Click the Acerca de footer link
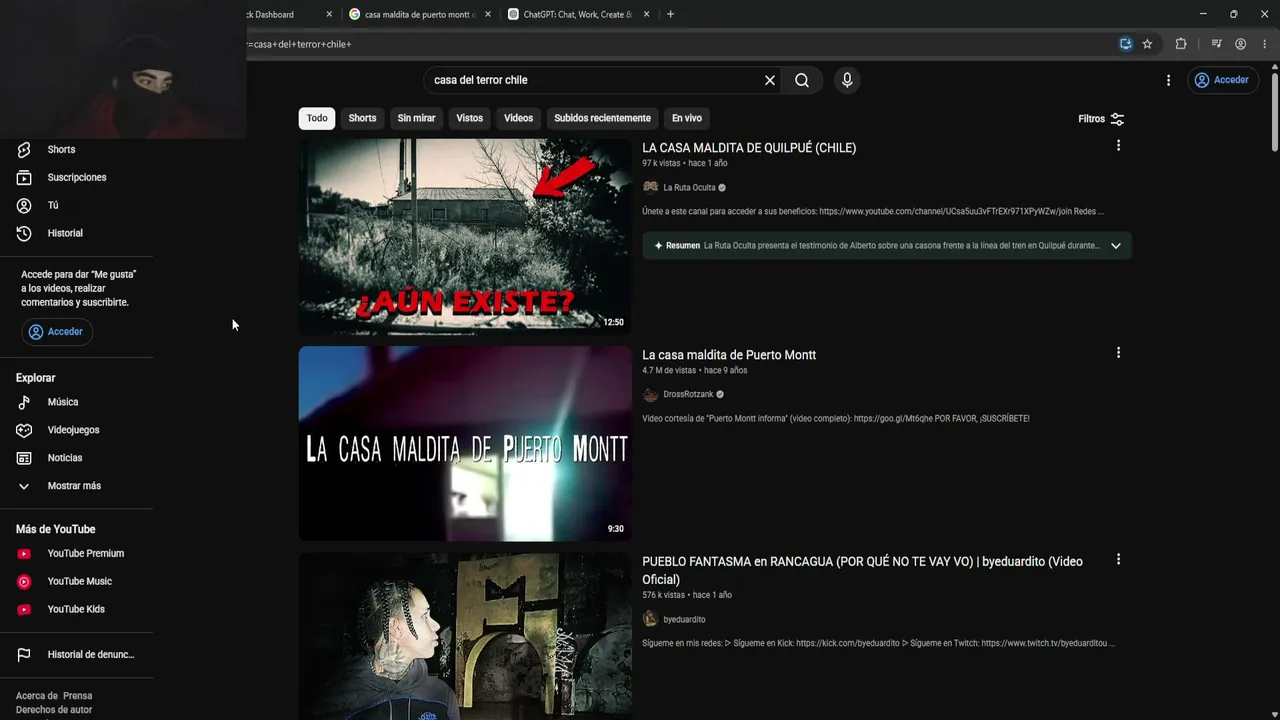Image resolution: width=1280 pixels, height=720 pixels. pos(36,696)
